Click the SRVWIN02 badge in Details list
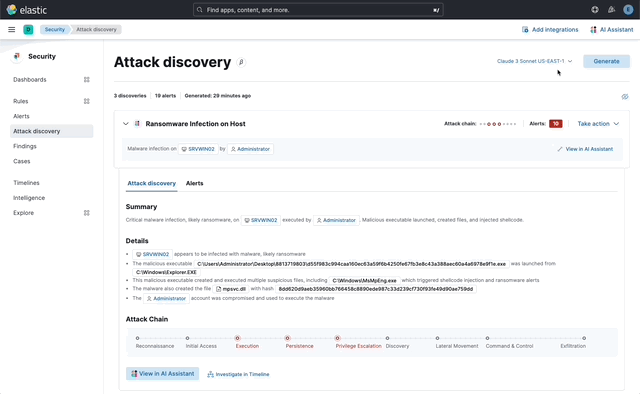 (x=152, y=254)
